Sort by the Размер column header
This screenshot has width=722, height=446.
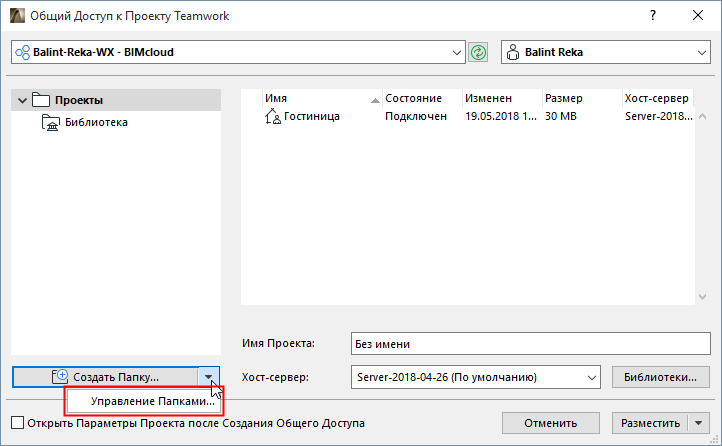pyautogui.click(x=582, y=98)
